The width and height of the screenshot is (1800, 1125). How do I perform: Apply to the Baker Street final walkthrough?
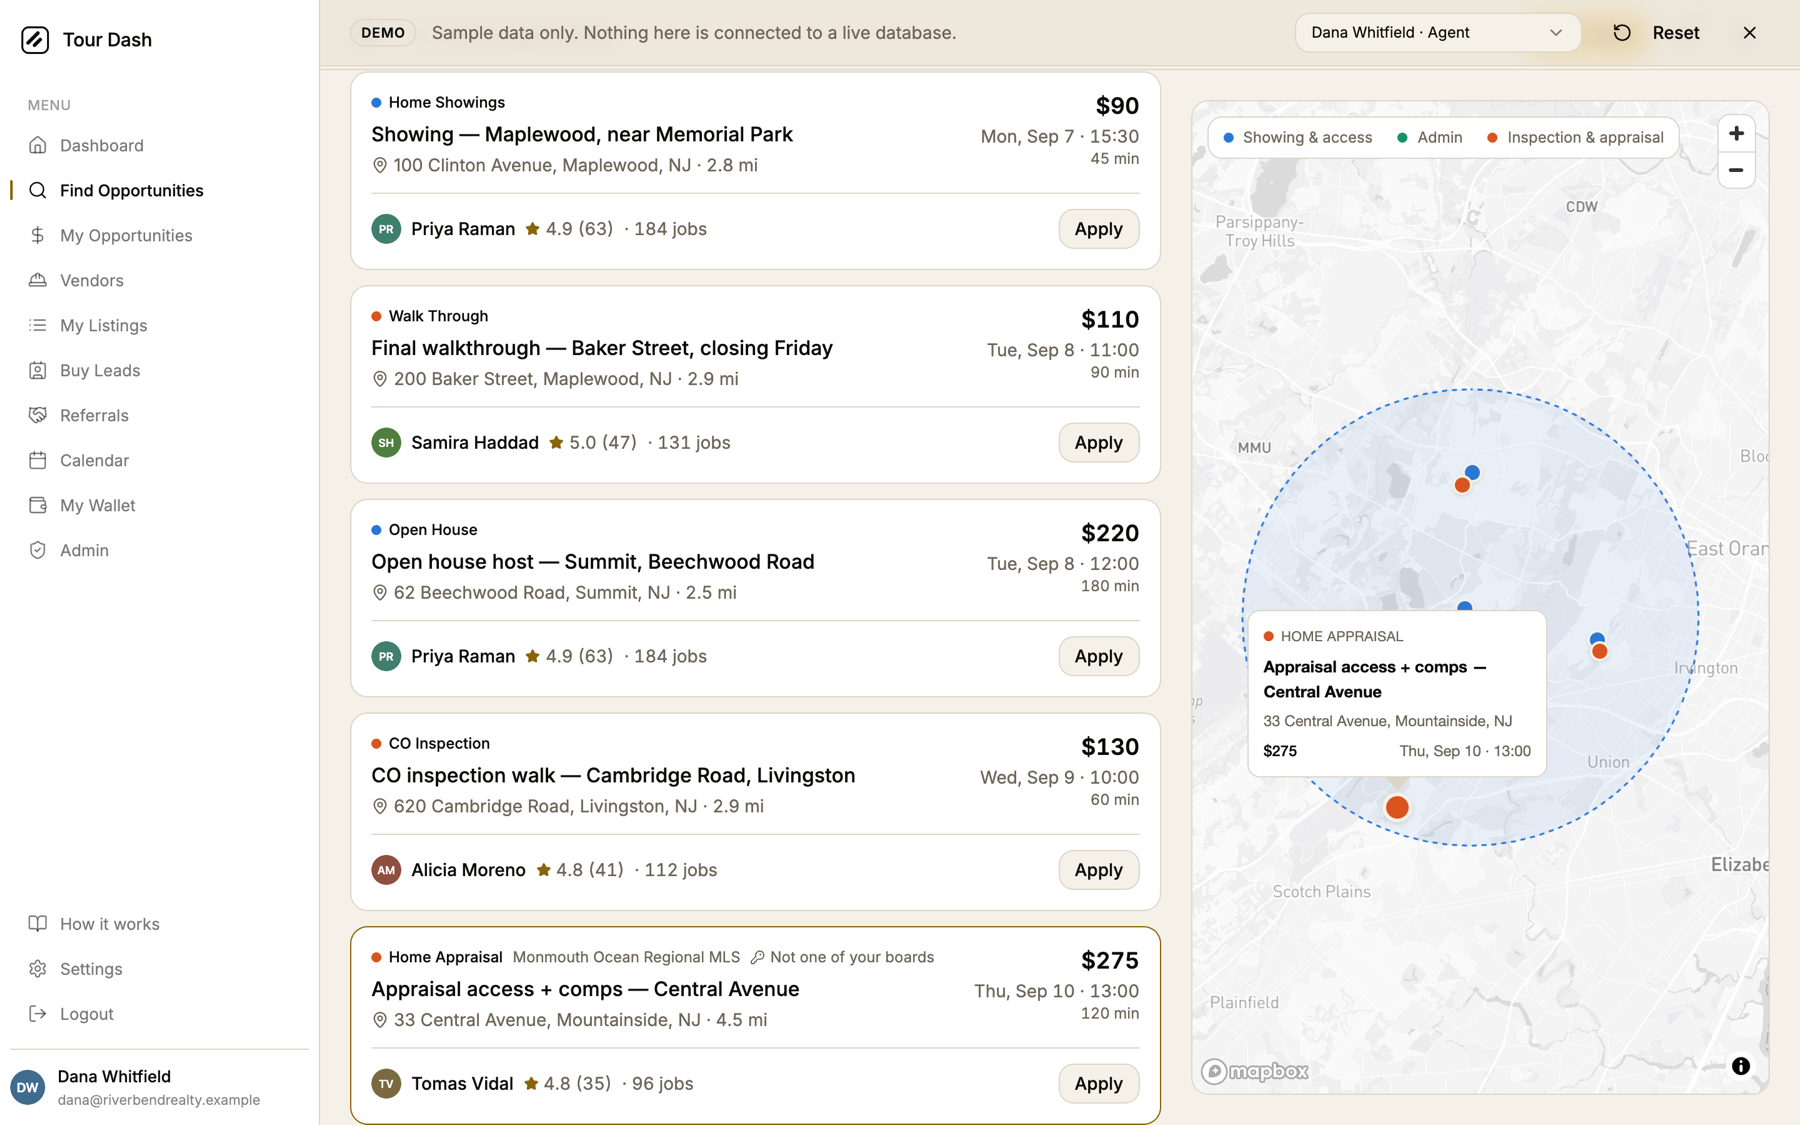(1098, 443)
